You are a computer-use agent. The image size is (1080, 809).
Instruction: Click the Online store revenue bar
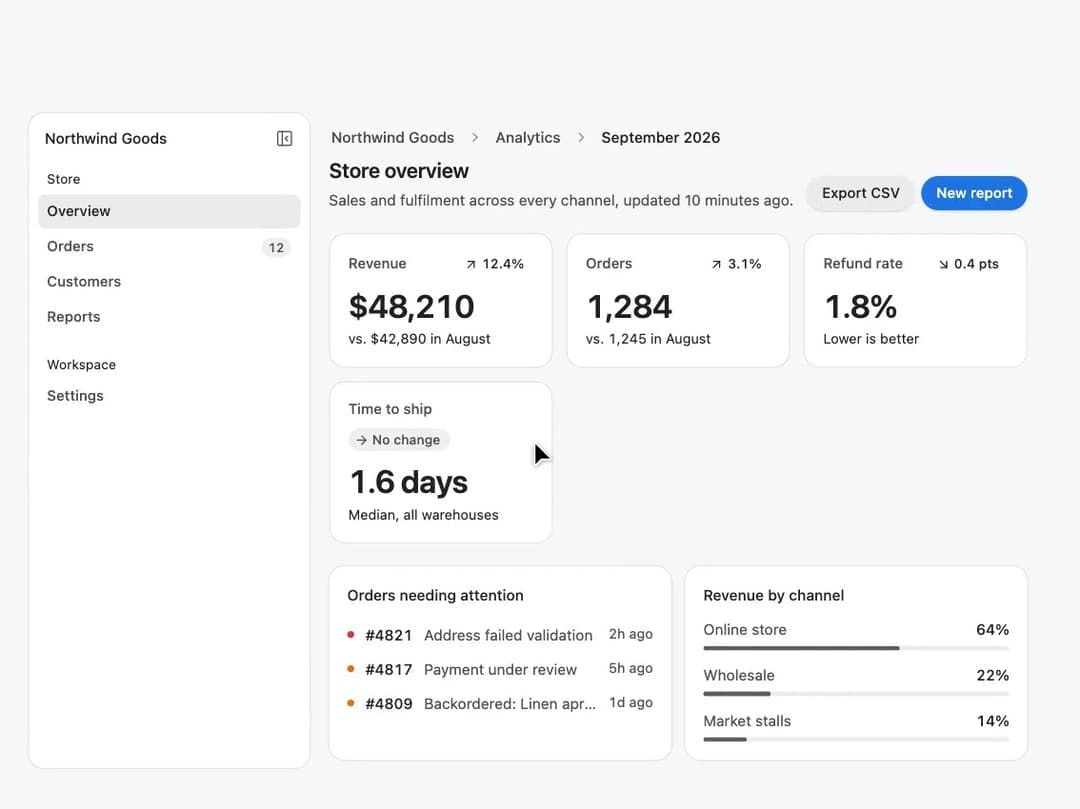pos(856,648)
